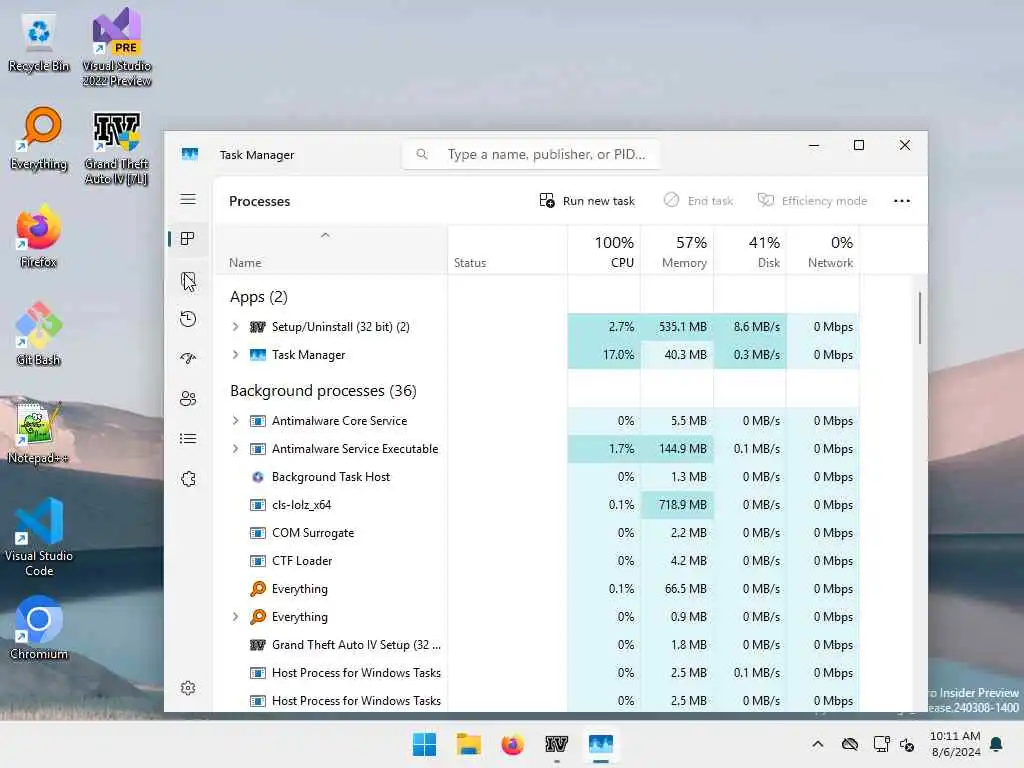Select the Everything process using 66.5 MB
Image resolution: width=1024 pixels, height=768 pixels.
(537, 589)
